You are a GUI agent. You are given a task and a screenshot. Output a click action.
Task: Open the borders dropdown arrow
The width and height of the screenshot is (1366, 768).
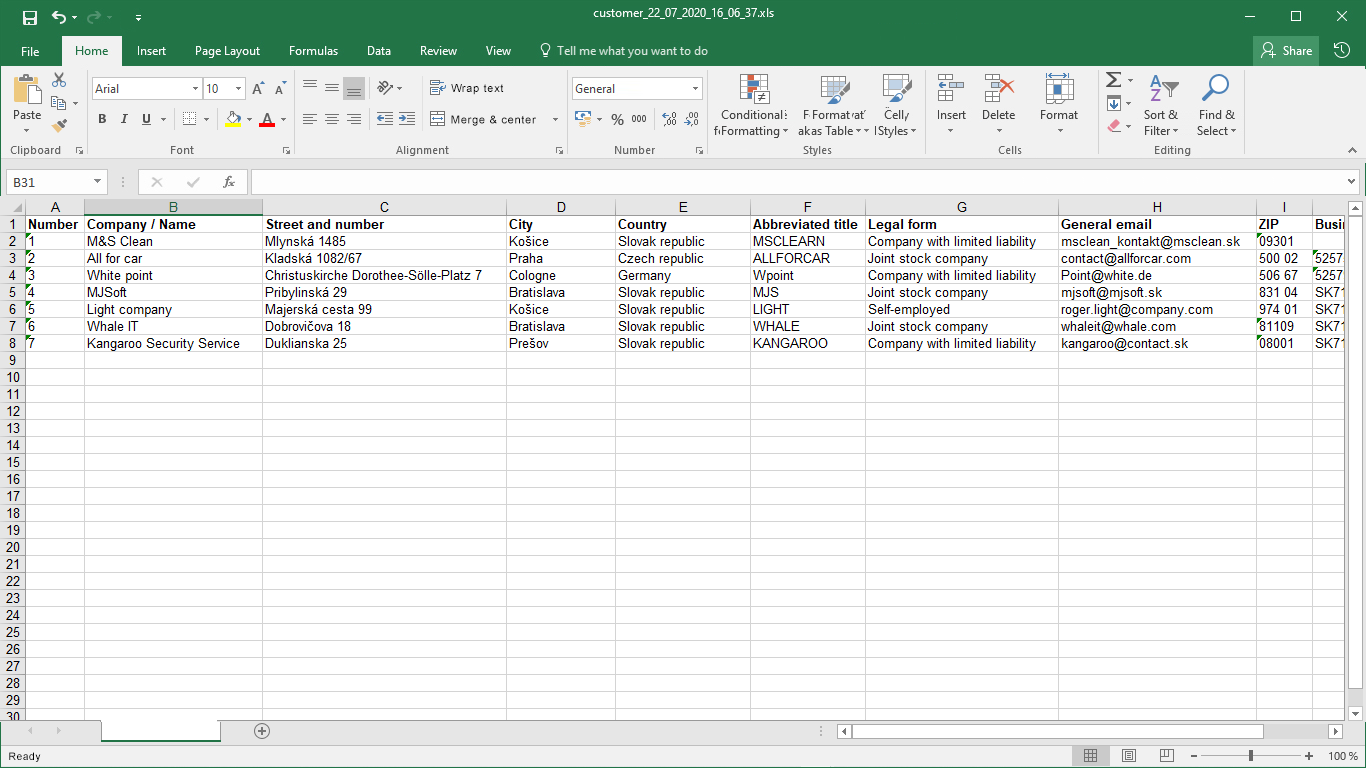206,119
